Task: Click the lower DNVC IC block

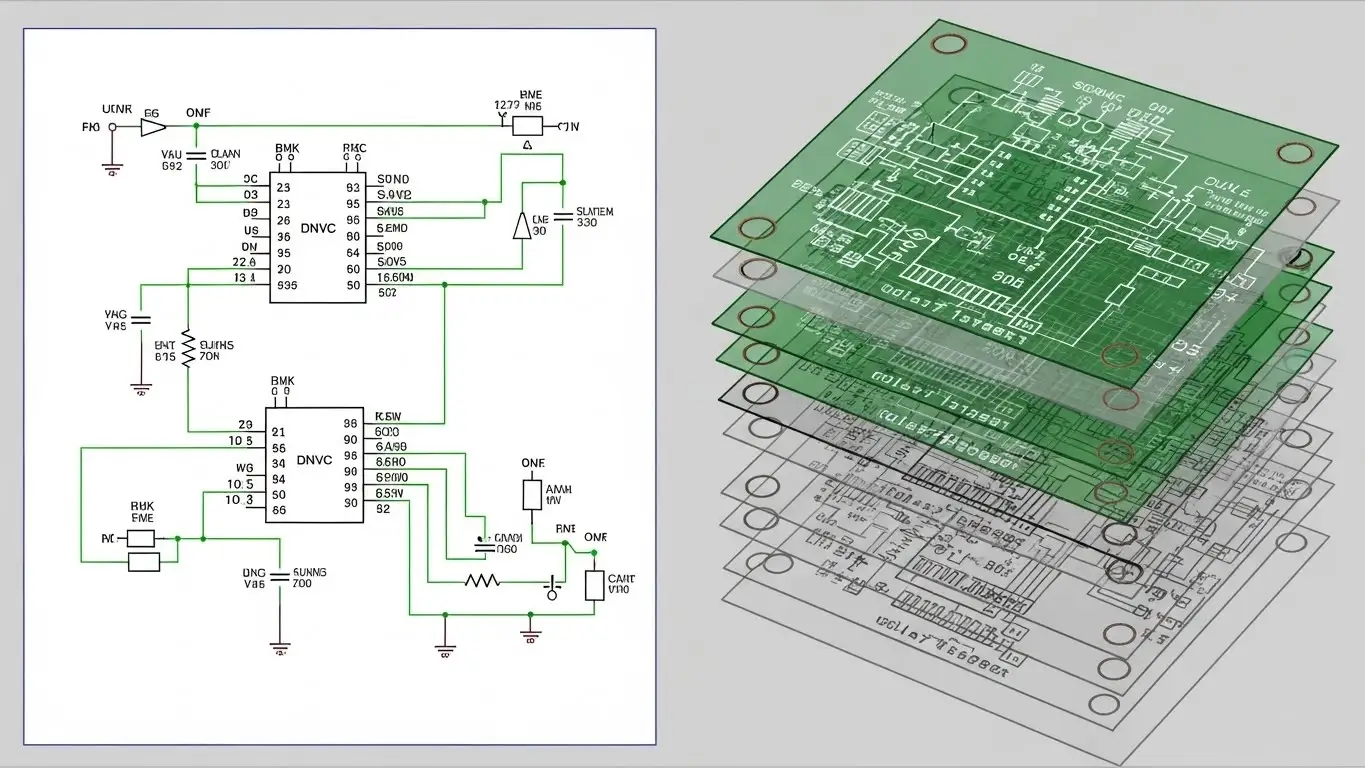Action: coord(313,460)
